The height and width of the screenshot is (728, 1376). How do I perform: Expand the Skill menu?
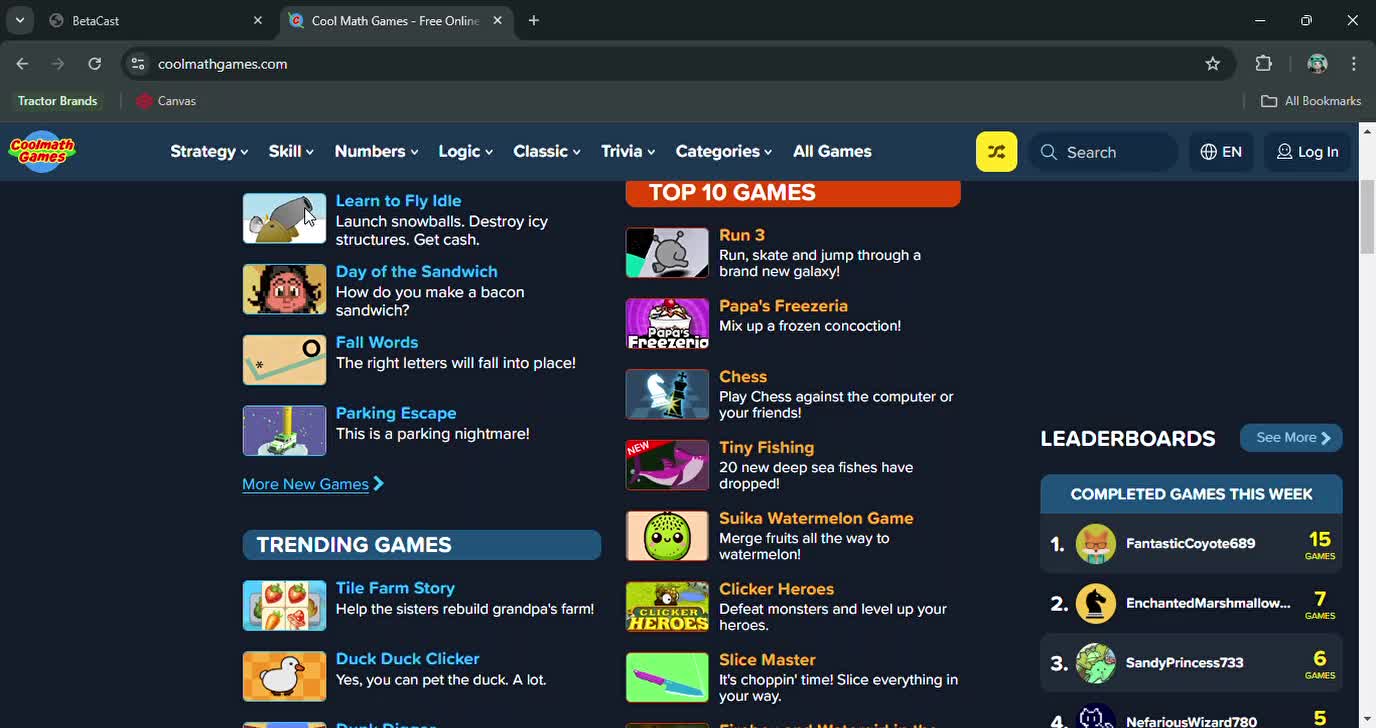coord(291,151)
